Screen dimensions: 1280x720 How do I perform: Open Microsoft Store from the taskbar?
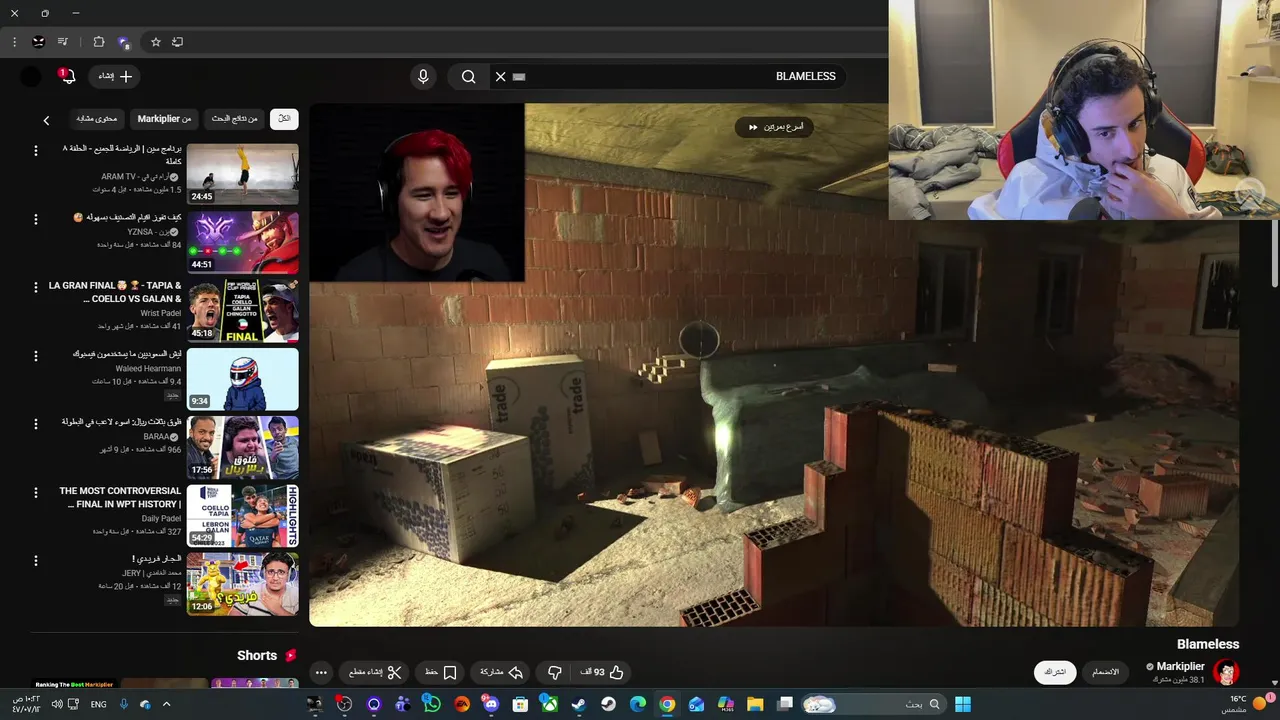point(520,705)
